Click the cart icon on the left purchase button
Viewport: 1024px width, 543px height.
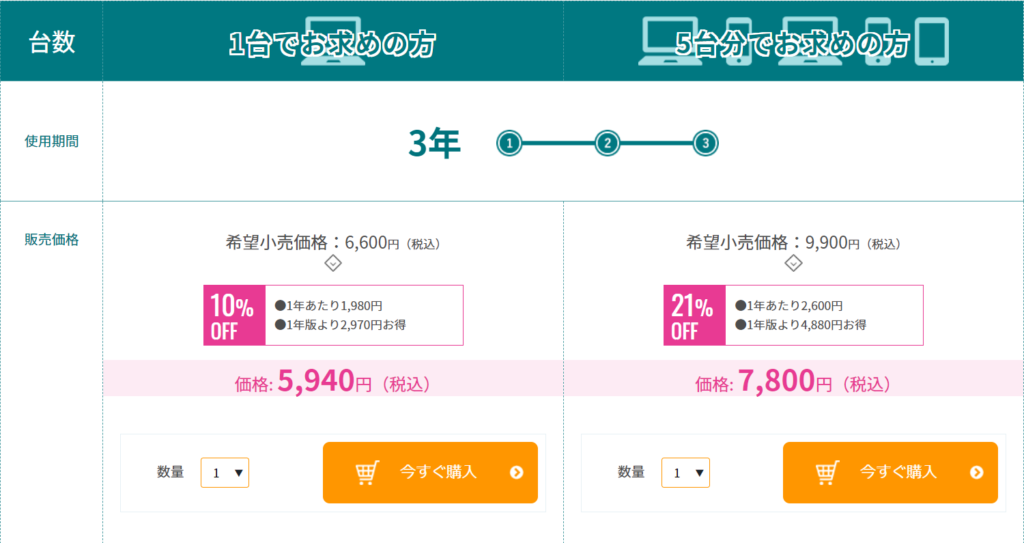367,472
